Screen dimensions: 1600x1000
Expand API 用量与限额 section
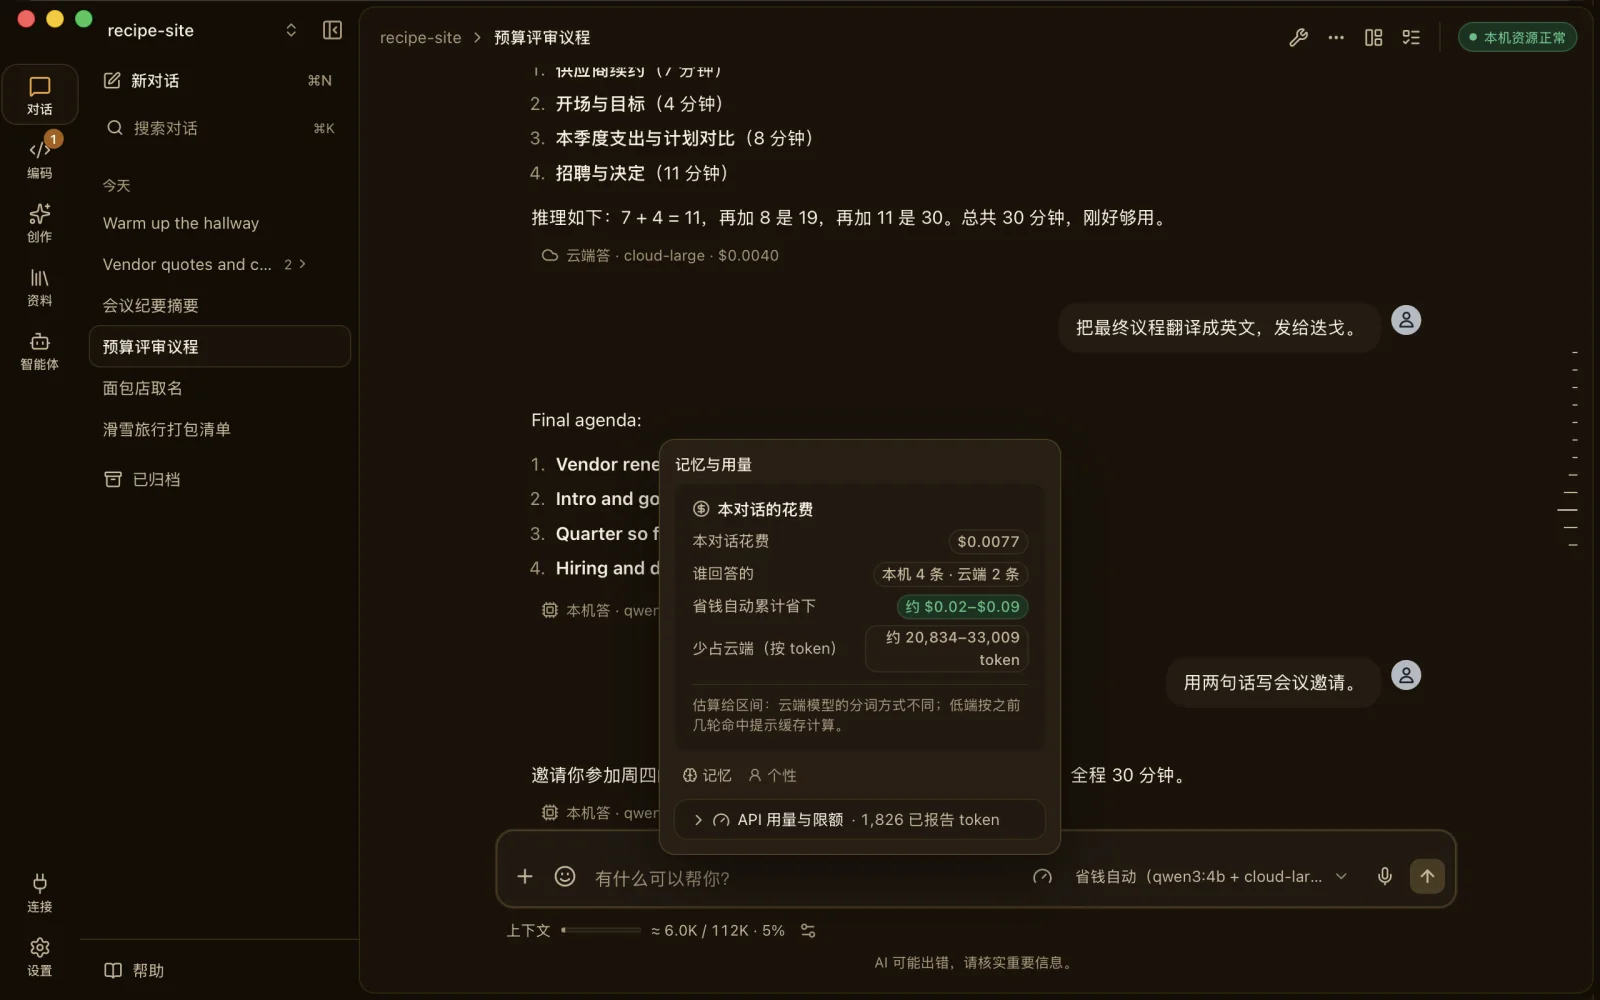[x=859, y=820]
